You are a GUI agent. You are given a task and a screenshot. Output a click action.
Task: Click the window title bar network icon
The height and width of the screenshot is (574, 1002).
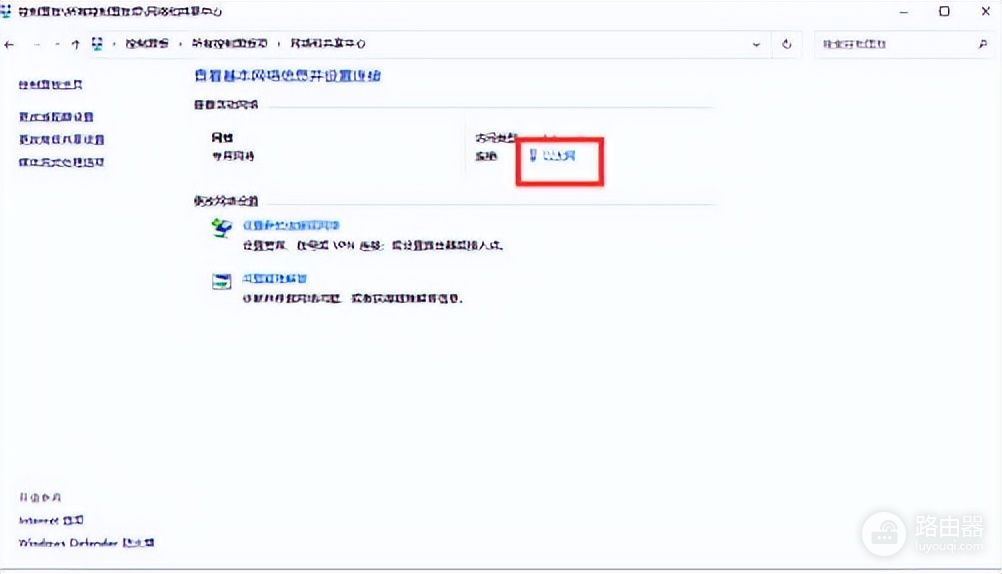coord(6,11)
